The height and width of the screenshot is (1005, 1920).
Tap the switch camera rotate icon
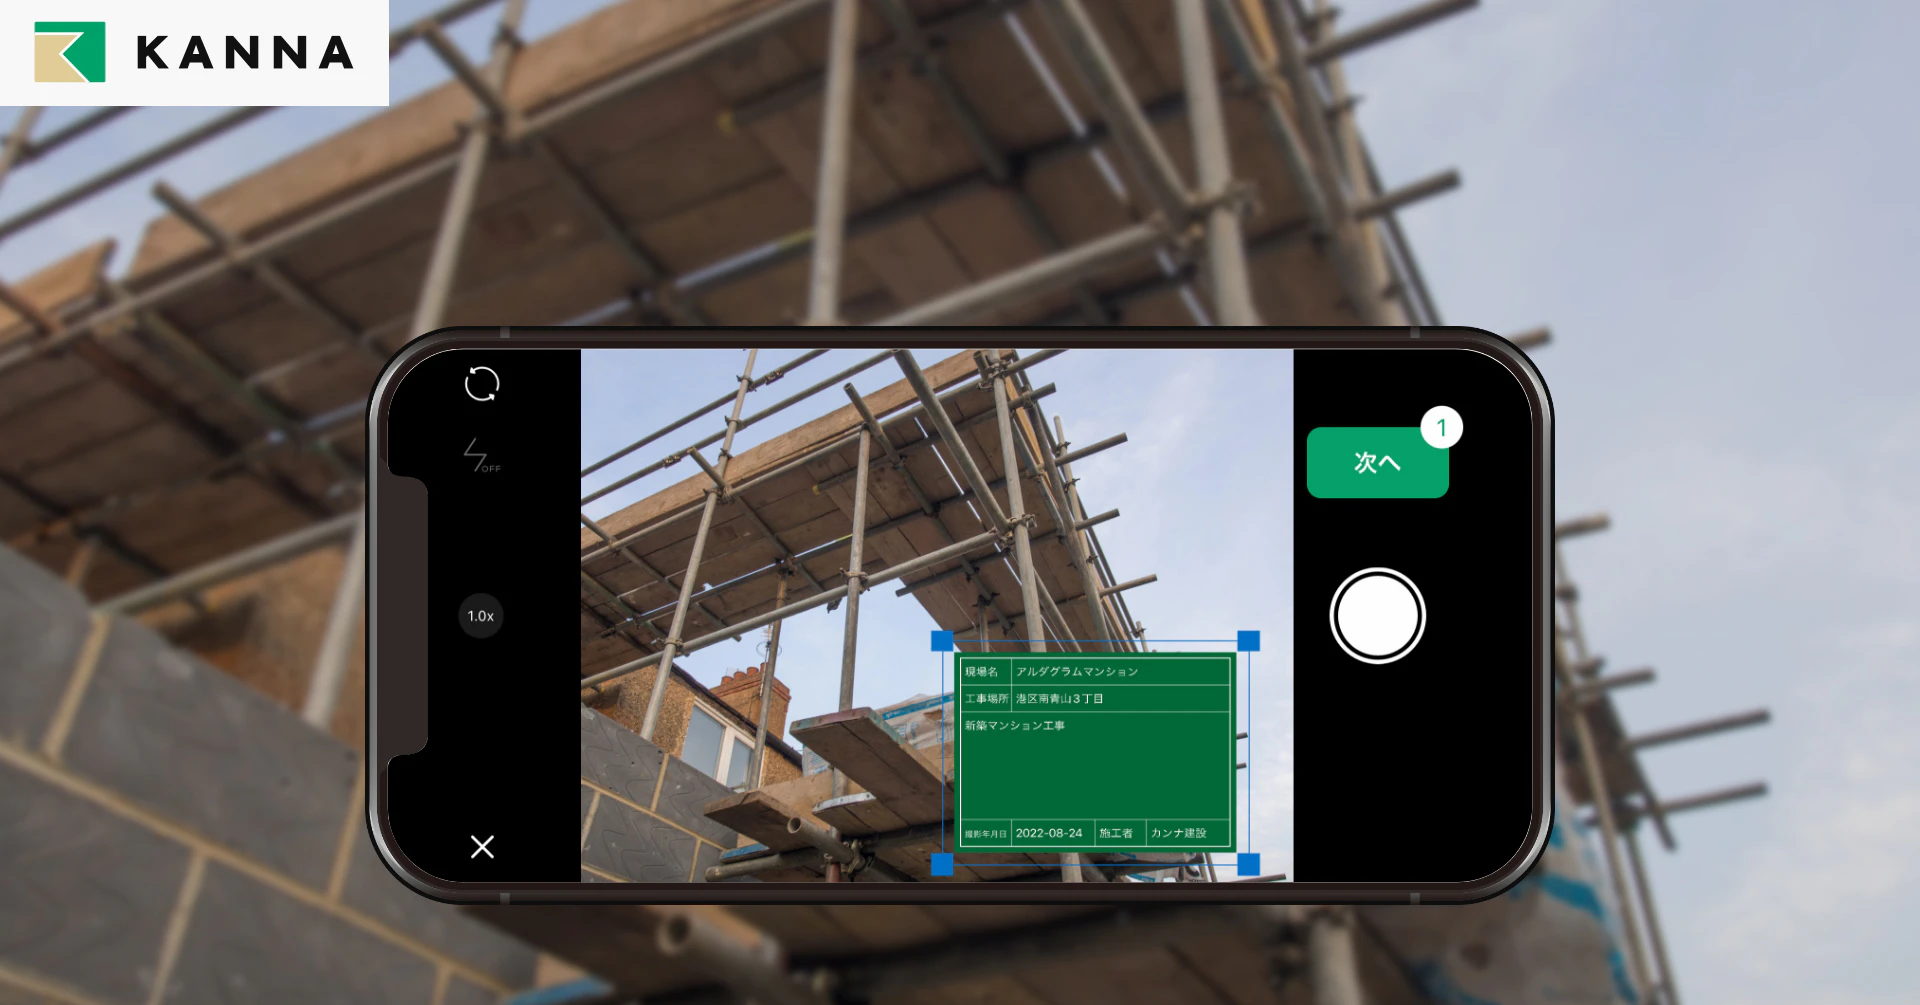pos(482,384)
